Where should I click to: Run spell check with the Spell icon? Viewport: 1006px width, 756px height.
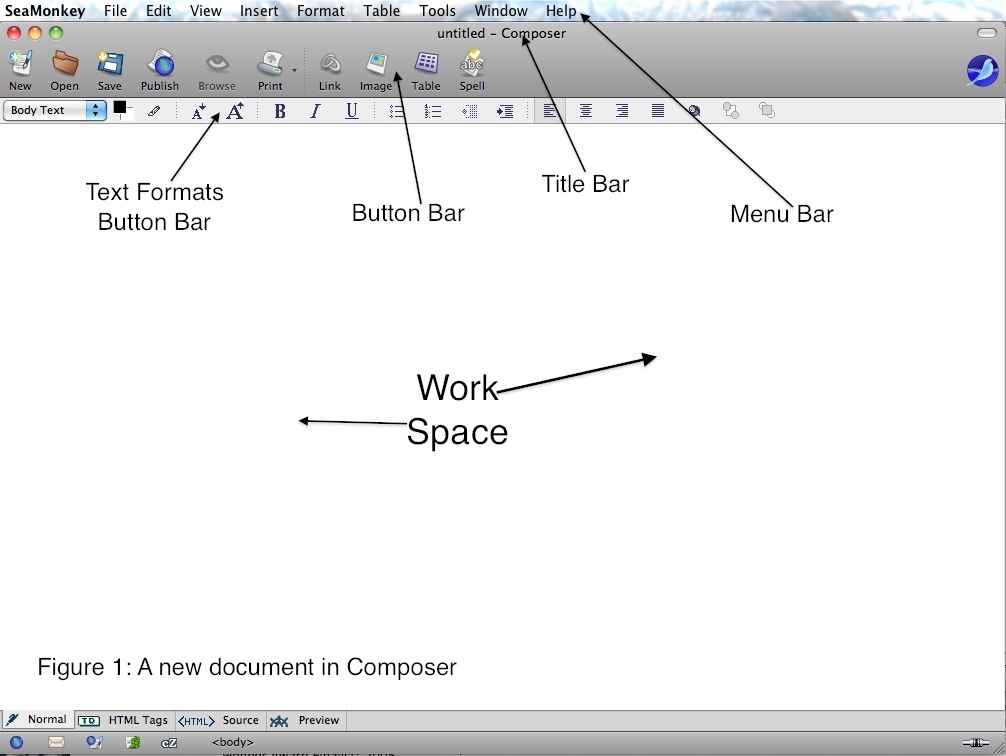472,70
